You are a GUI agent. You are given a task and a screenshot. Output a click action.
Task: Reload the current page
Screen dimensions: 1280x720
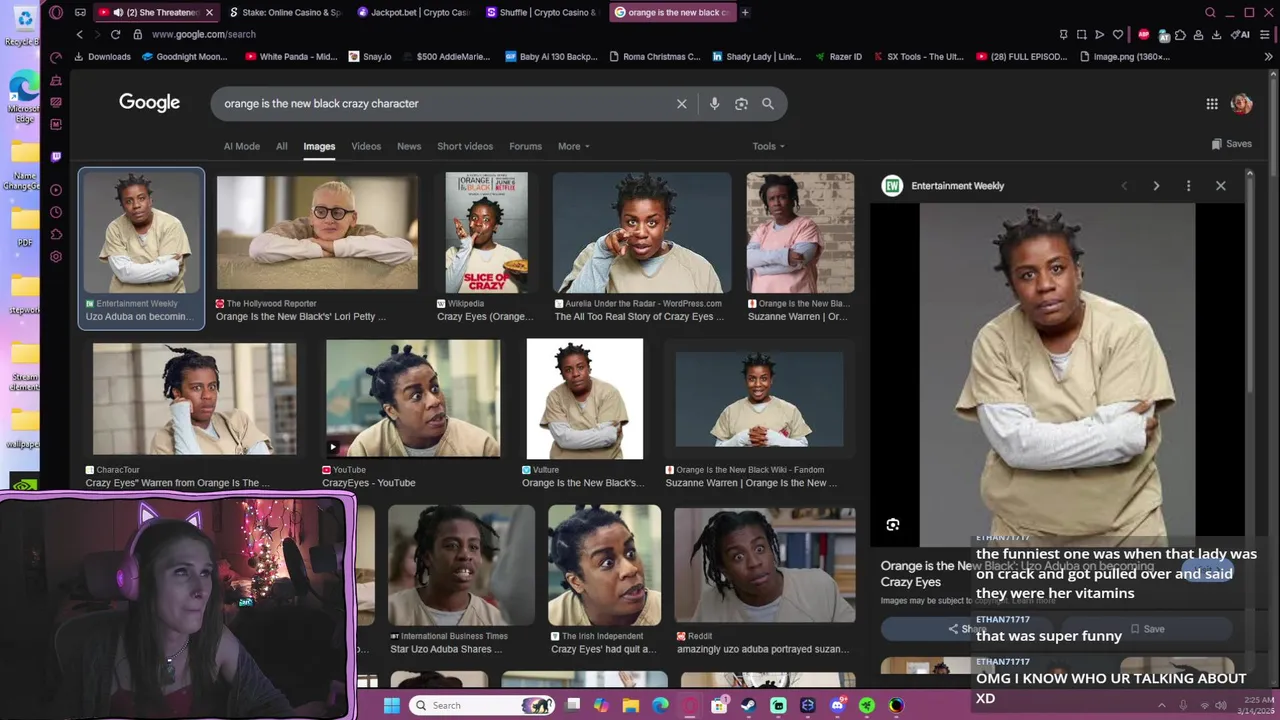point(115,34)
